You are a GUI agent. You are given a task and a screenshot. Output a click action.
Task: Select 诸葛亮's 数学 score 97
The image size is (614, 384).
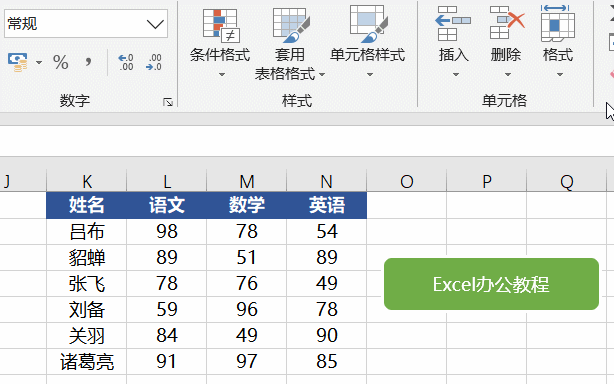(247, 361)
